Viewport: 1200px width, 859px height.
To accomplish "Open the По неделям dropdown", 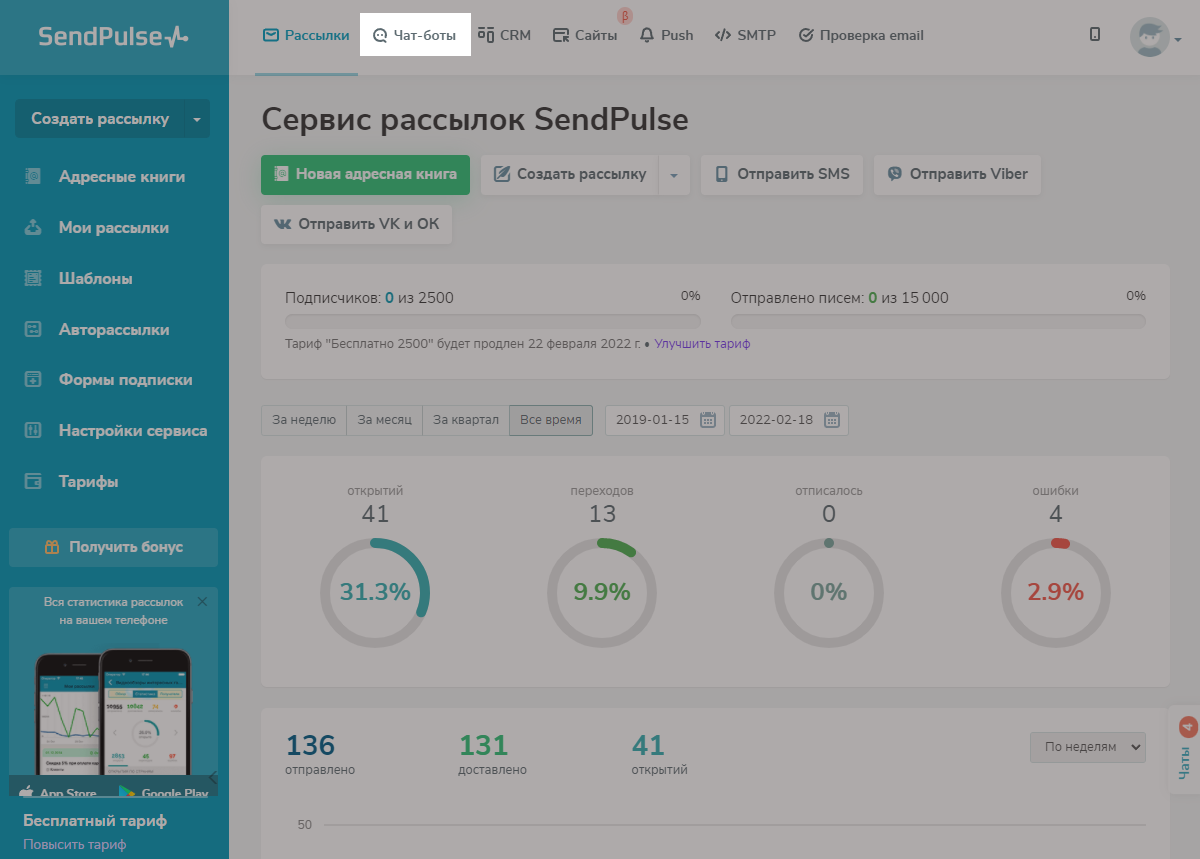I will point(1088,747).
